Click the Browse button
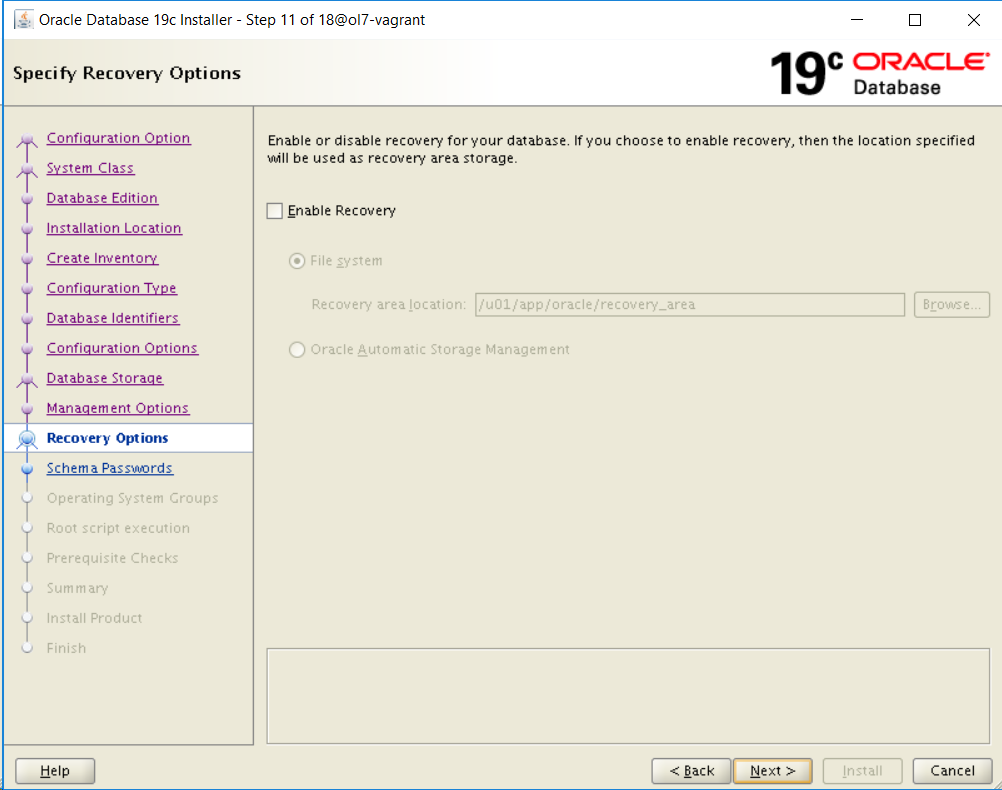The width and height of the screenshot is (1002, 790). 952,305
